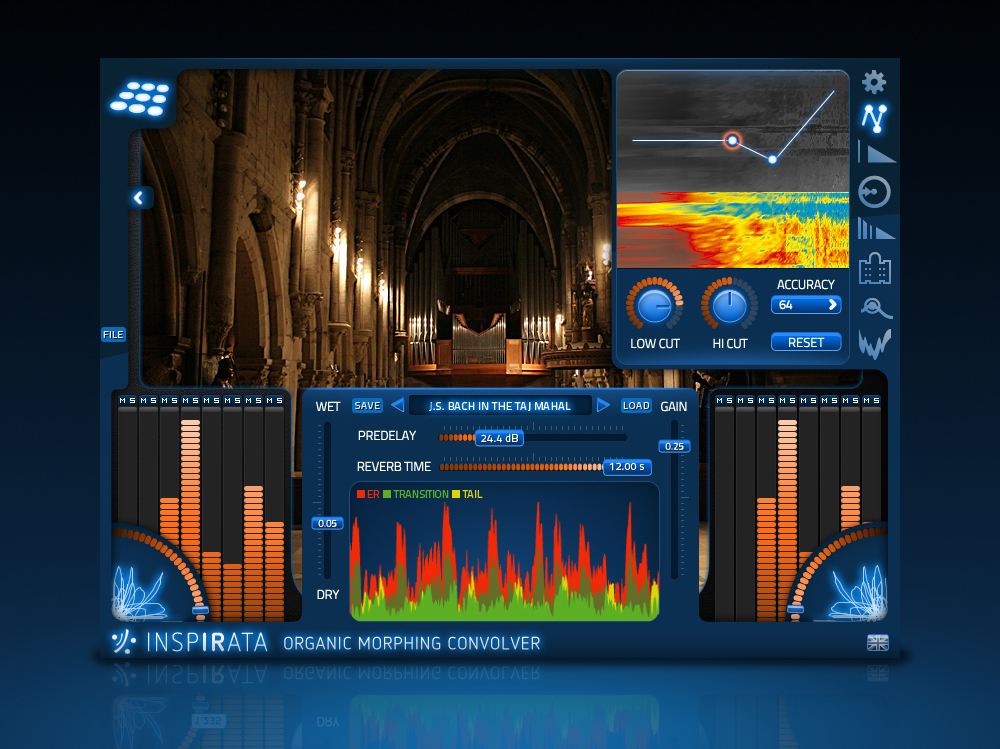Go to previous preset with the left arrow

(397, 405)
